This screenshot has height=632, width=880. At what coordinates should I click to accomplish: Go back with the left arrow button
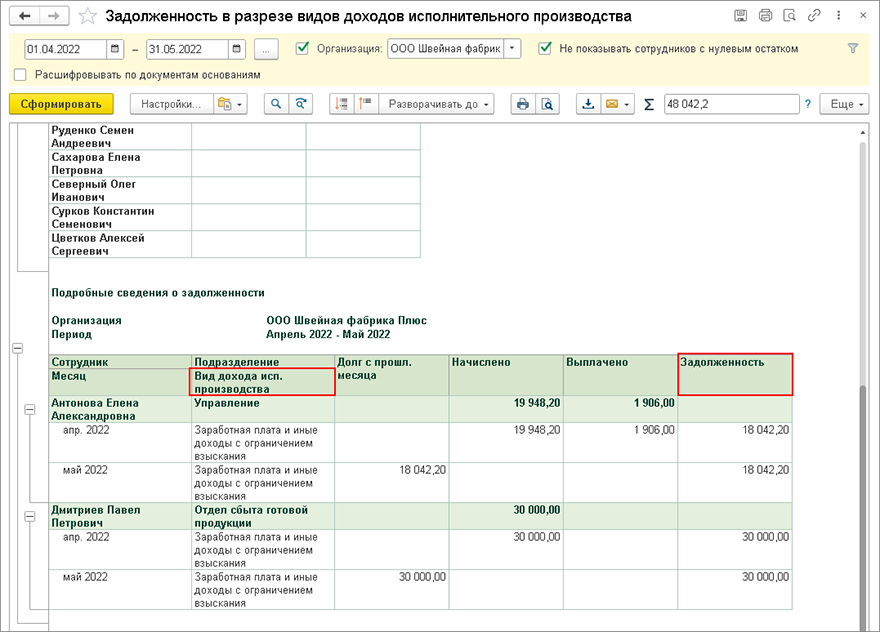click(25, 16)
